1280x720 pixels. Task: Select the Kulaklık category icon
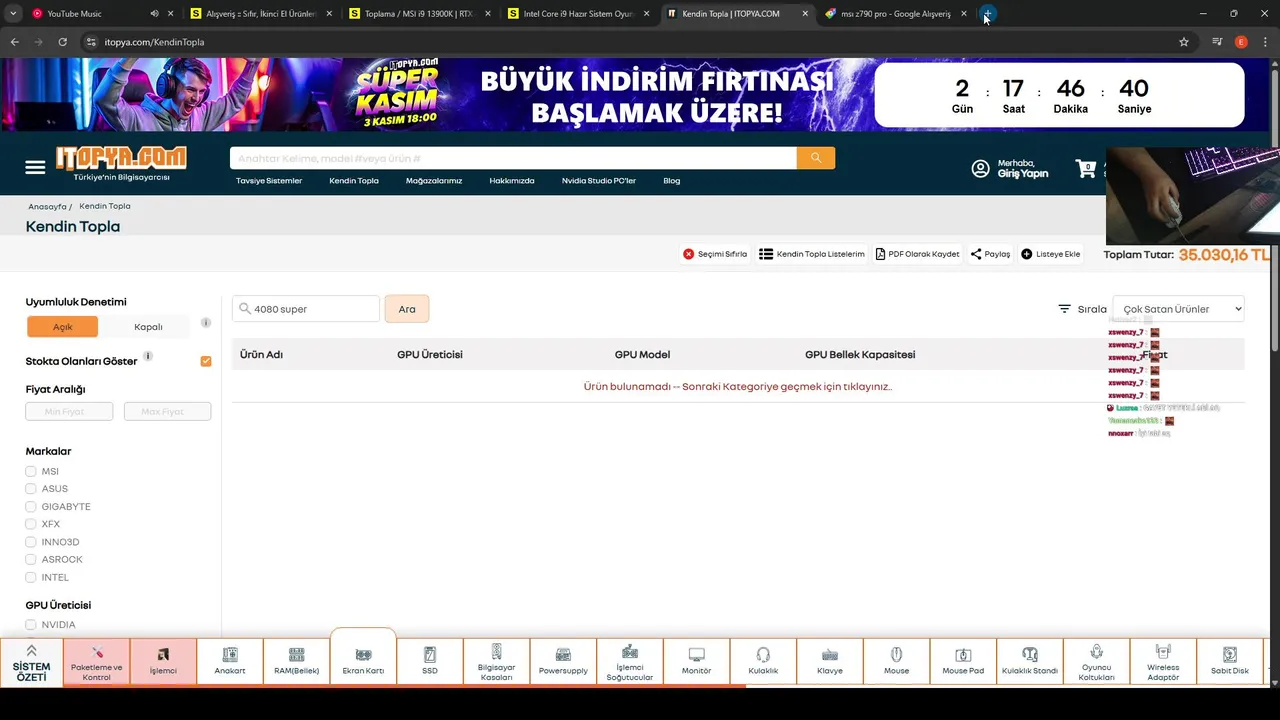click(763, 663)
